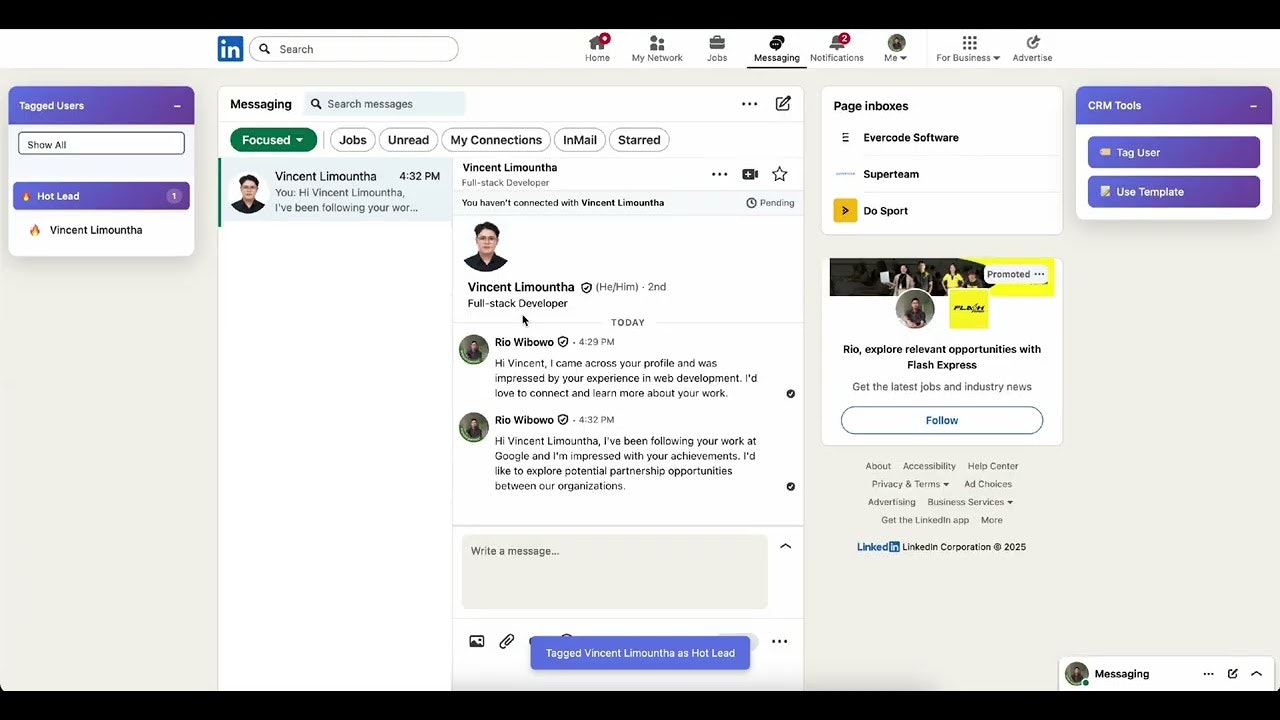Select the Hot Lead tag group
This screenshot has width=1280, height=720.
tap(101, 196)
